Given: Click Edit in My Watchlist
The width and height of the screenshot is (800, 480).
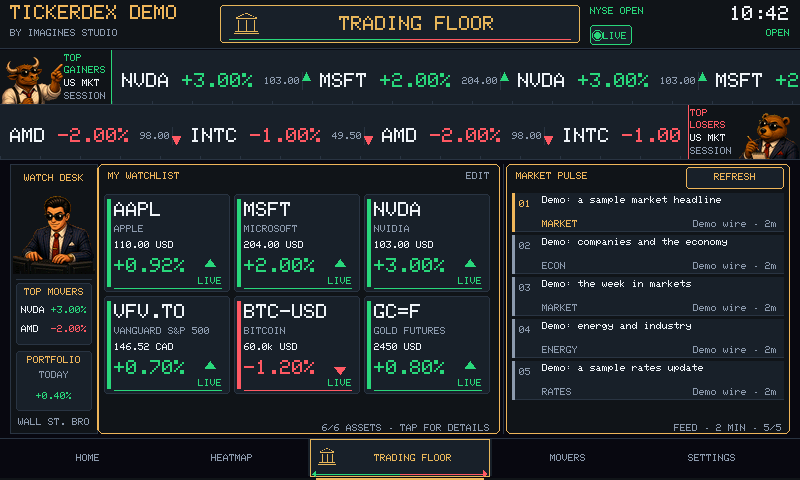Looking at the screenshot, I should click(x=477, y=175).
